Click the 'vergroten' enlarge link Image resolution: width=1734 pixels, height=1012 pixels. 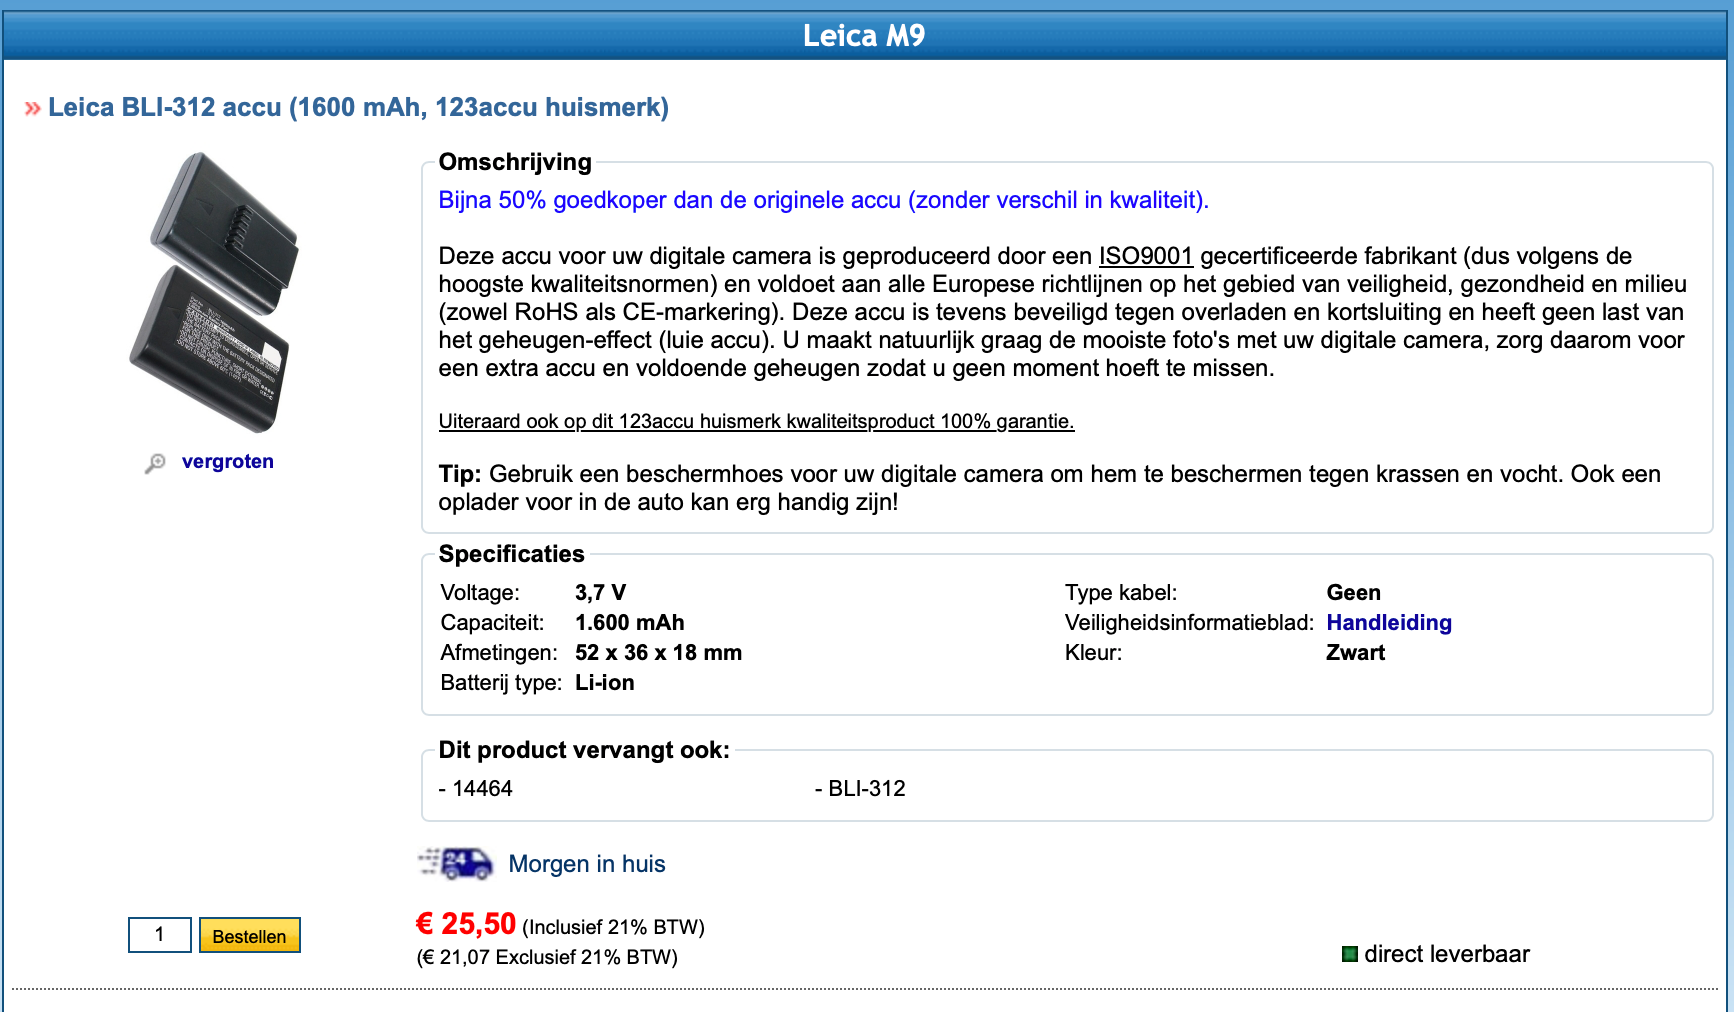[227, 461]
